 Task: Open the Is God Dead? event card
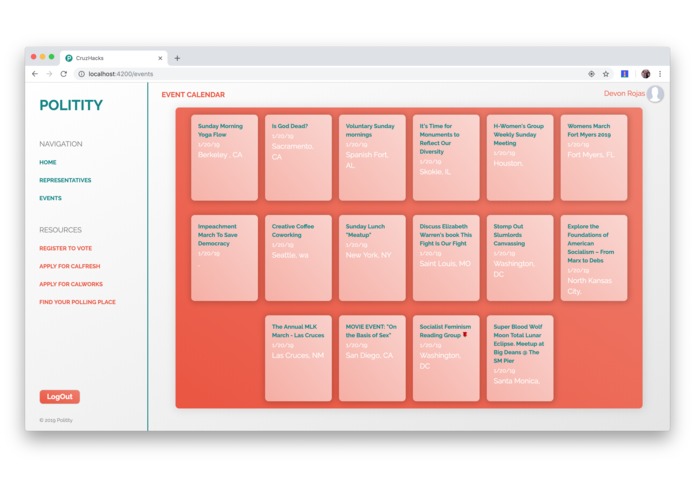[x=298, y=158]
